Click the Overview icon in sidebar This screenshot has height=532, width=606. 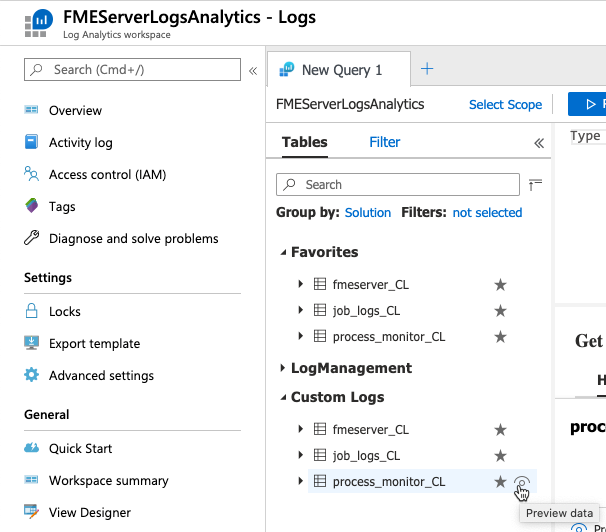(x=31, y=110)
